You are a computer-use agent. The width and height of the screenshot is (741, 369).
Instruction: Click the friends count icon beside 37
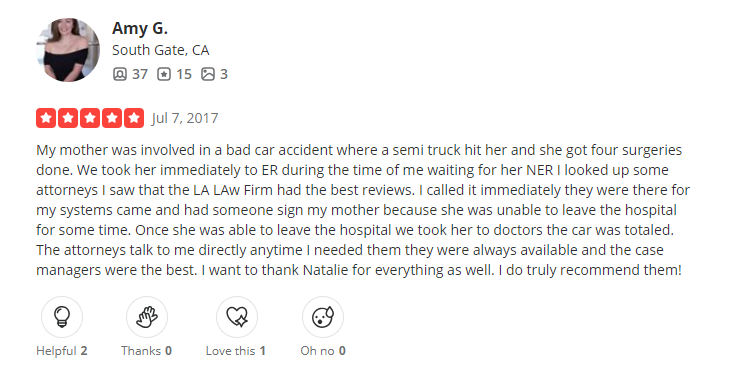click(120, 74)
